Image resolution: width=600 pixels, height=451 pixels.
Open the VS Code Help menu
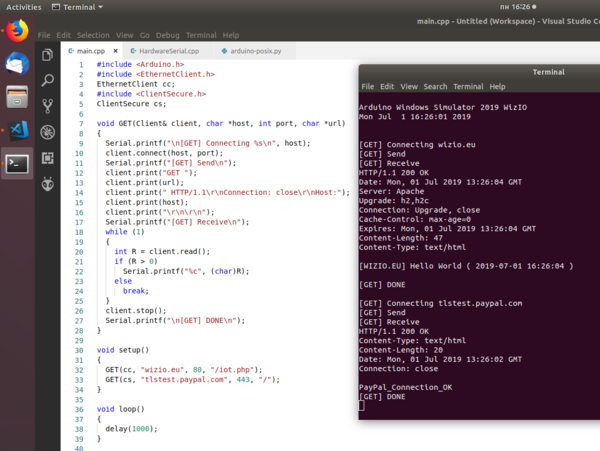tap(231, 35)
